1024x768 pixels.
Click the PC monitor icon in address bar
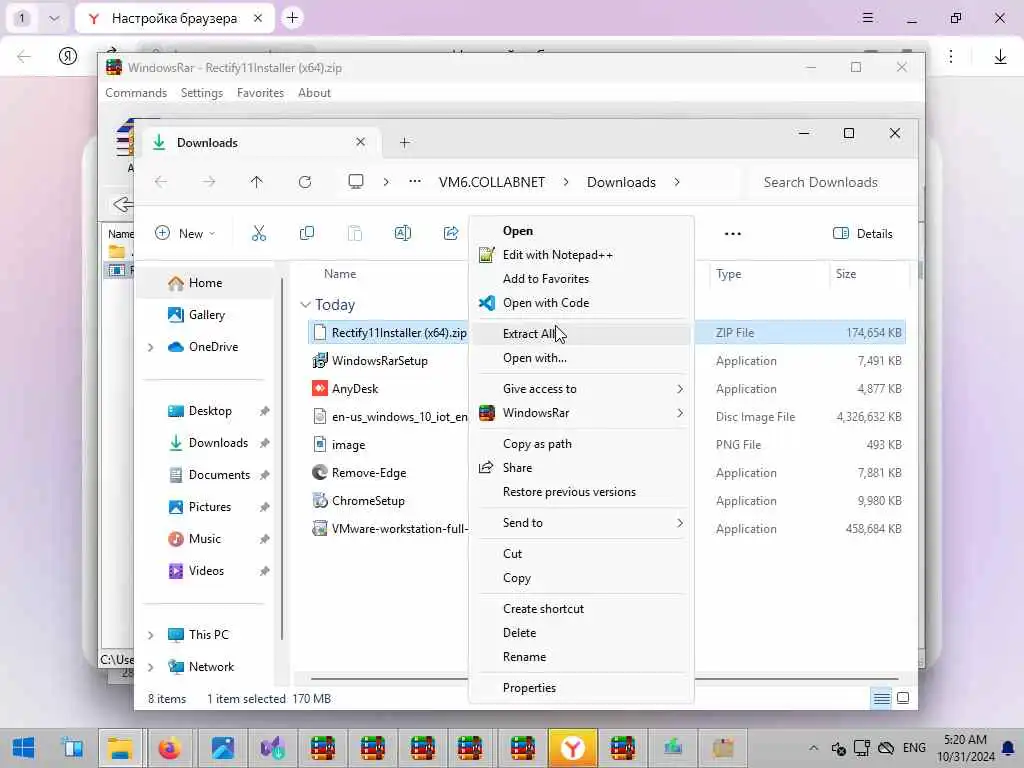[356, 182]
